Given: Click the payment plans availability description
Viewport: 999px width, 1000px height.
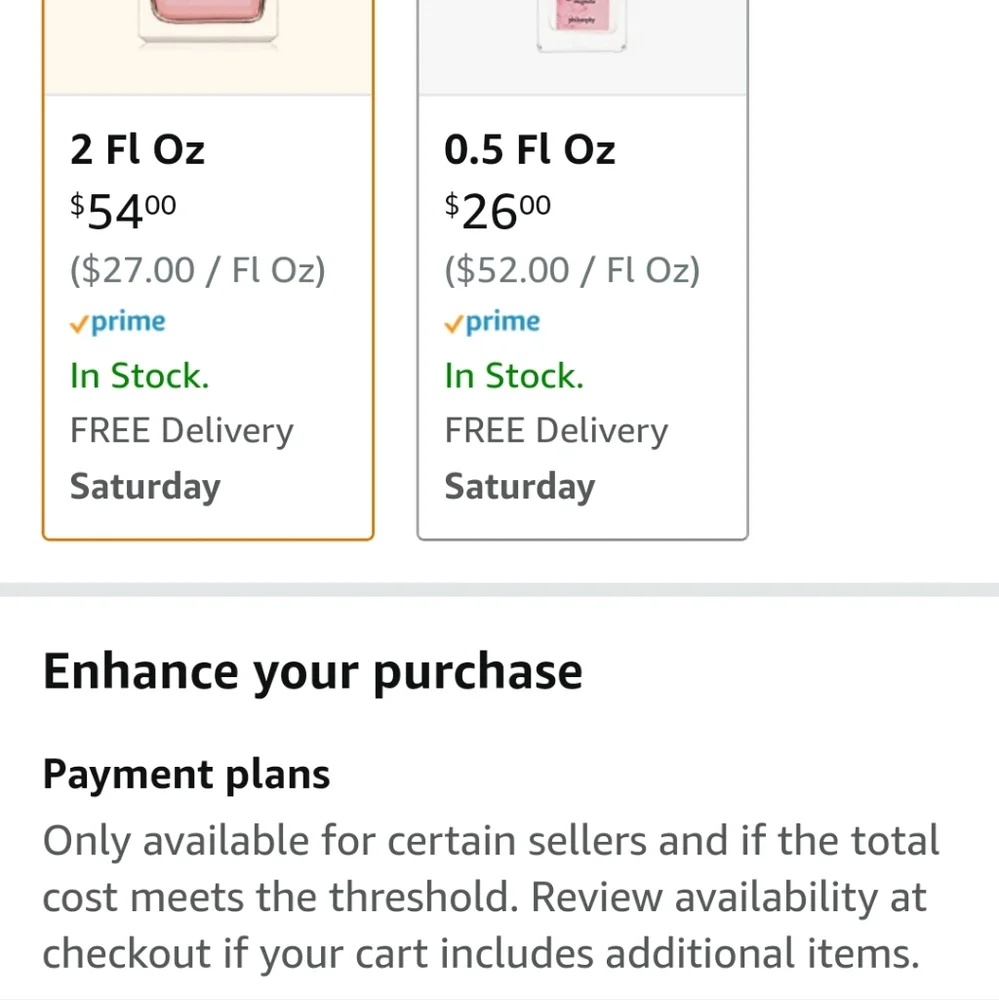Looking at the screenshot, I should pos(491,897).
